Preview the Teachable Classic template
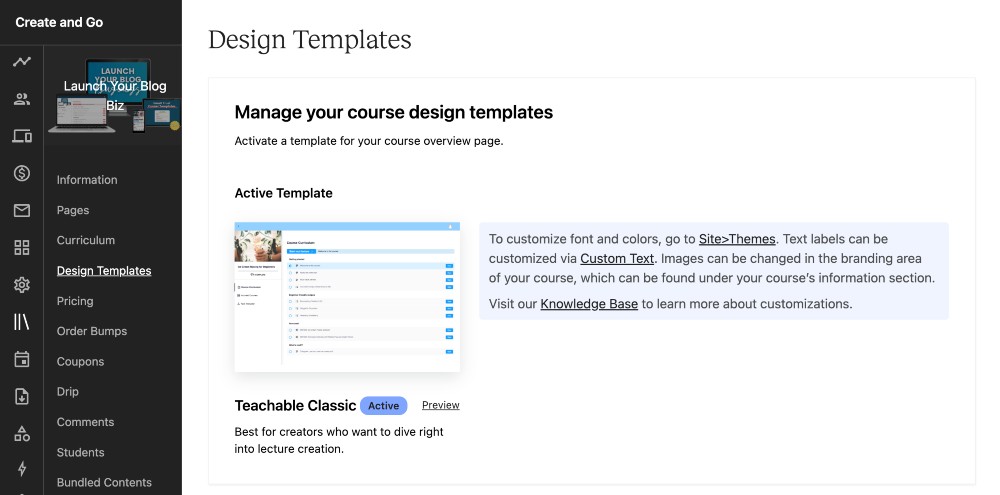Viewport: 1000px width, 495px height. pos(440,405)
